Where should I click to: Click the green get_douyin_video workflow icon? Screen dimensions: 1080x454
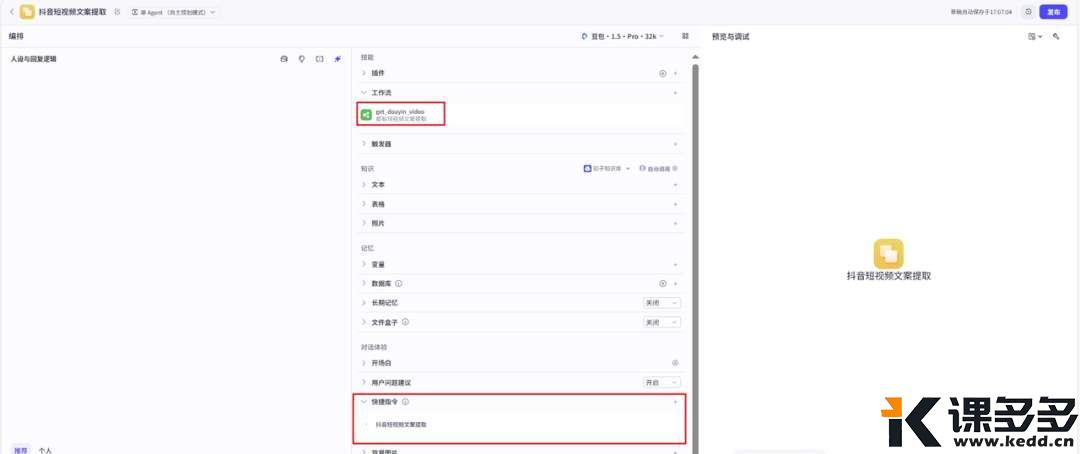click(366, 114)
